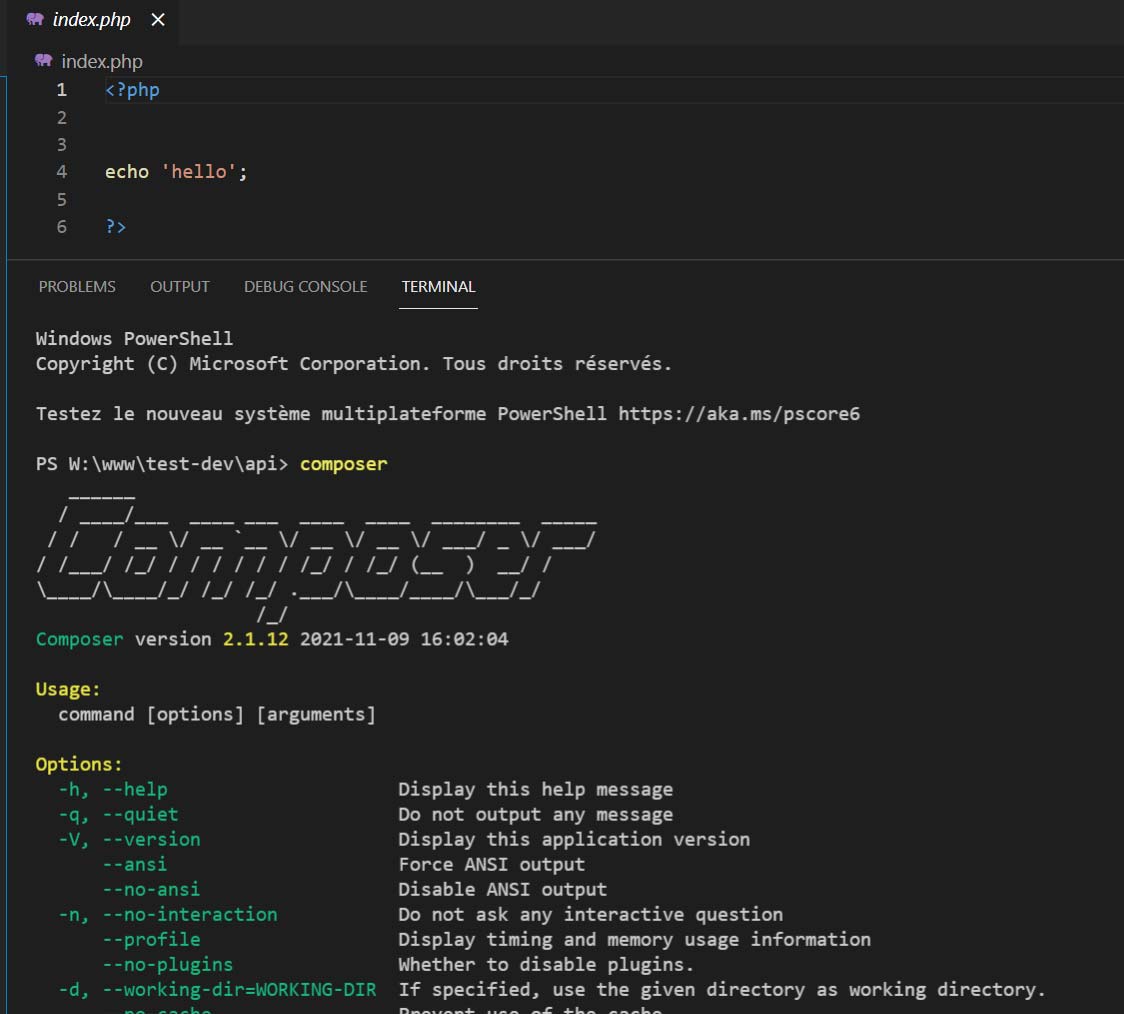
Task: Click the -n, --no-interaction option
Action: click(x=168, y=915)
